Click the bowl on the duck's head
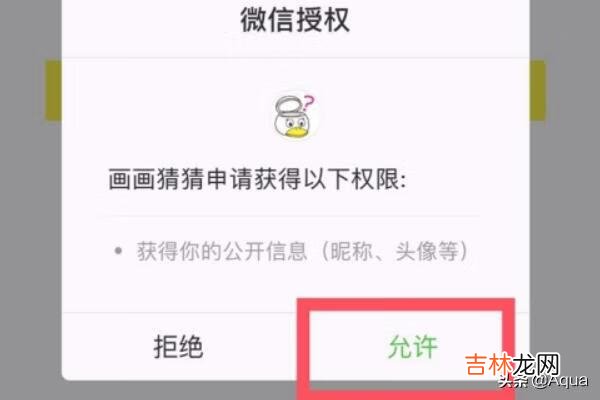Viewport: 600px width, 400px height. pyautogui.click(x=289, y=104)
